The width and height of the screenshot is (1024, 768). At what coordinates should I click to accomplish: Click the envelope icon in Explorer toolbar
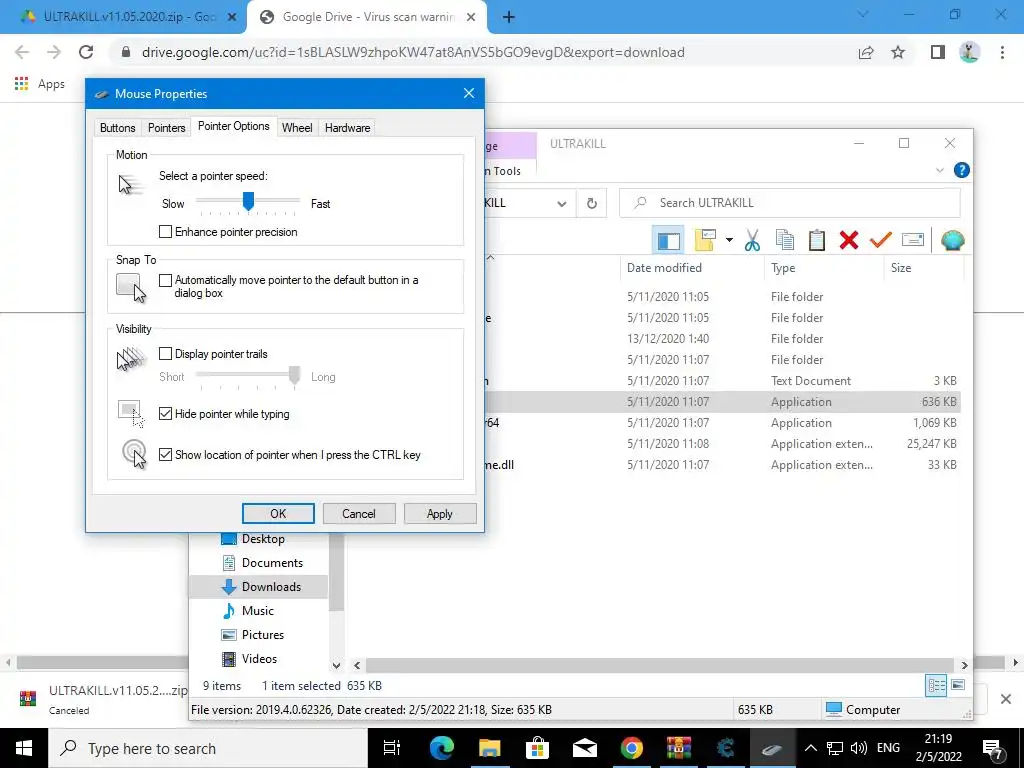coord(912,240)
